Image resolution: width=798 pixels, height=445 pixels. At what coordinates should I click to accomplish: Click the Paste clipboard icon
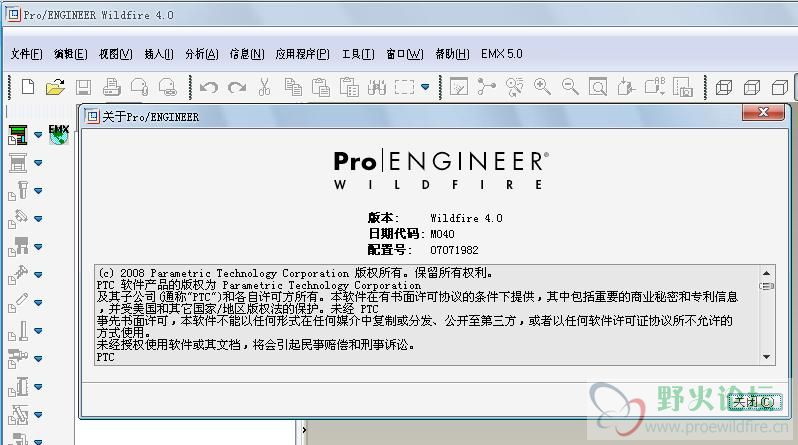tap(321, 87)
